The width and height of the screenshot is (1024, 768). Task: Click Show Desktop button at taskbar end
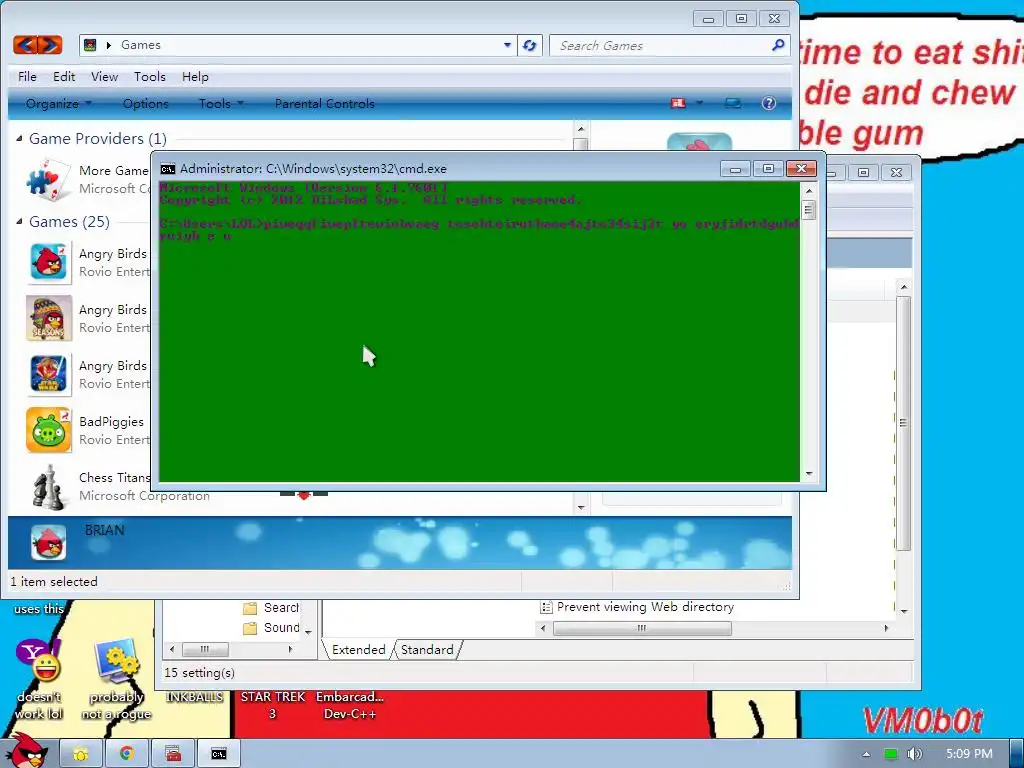[x=1017, y=754]
